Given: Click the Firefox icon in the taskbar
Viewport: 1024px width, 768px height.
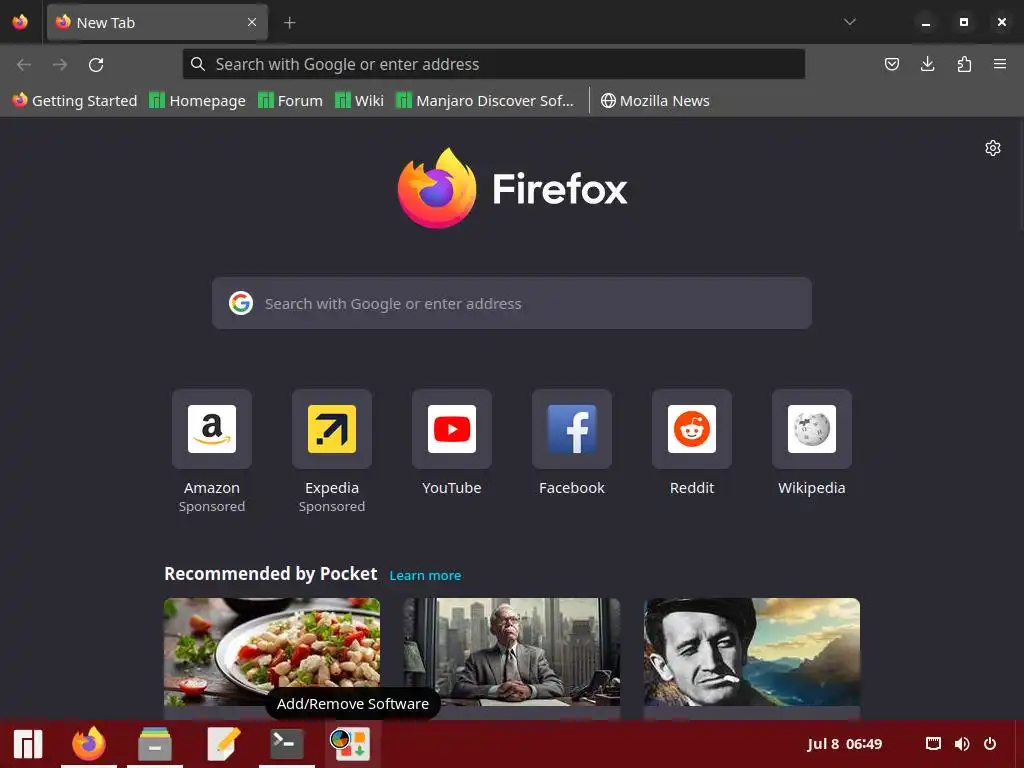Looking at the screenshot, I should click(89, 744).
